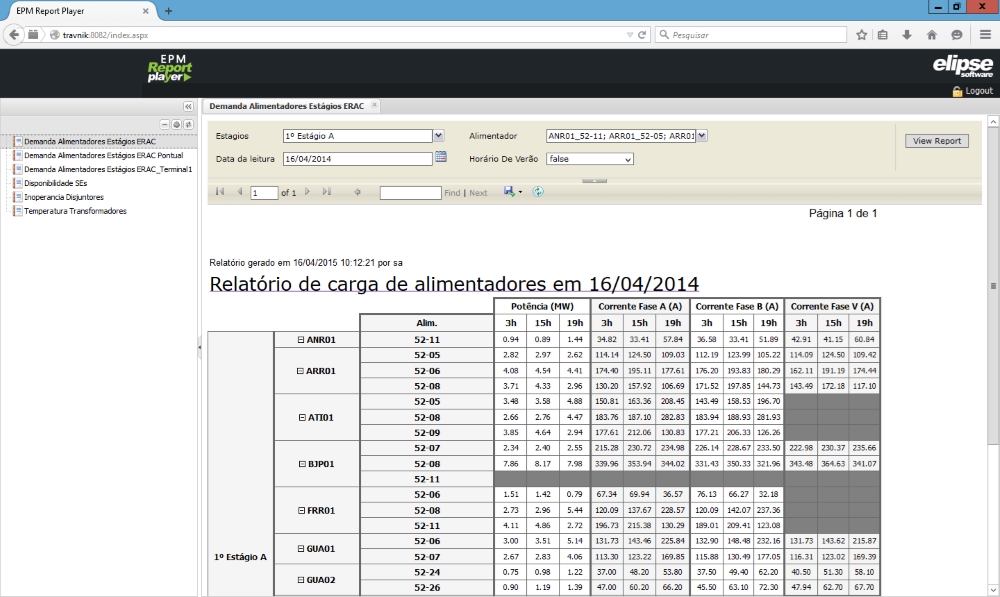Click the browser address bar
This screenshot has width=1000, height=597.
338,35
